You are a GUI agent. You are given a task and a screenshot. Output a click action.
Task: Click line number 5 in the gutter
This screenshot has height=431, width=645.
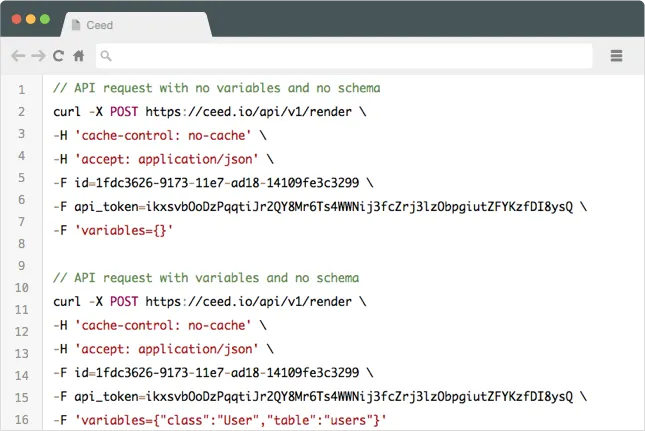click(x=21, y=178)
